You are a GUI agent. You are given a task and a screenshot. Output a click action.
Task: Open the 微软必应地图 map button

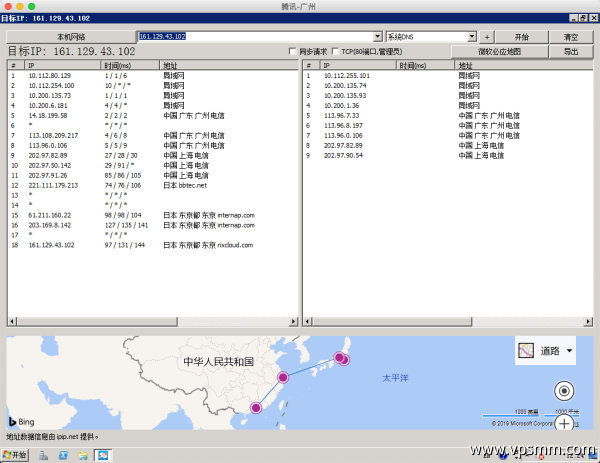(x=499, y=52)
